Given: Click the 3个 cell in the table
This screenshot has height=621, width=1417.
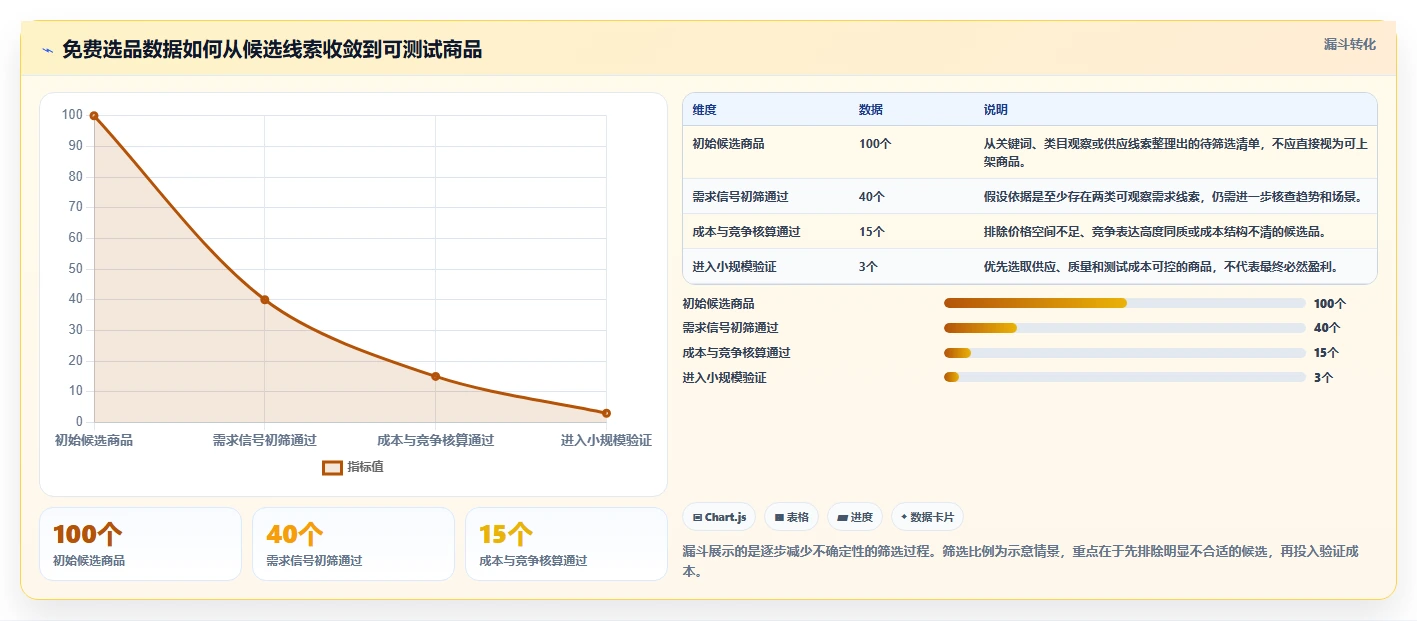Looking at the screenshot, I should tap(869, 267).
